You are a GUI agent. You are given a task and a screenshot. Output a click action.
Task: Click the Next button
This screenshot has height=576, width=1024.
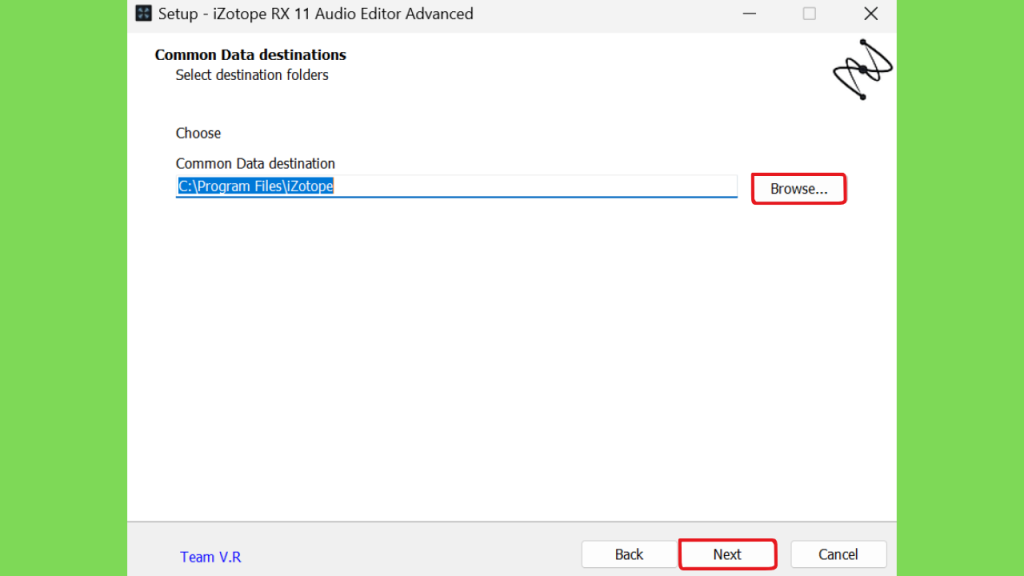(727, 554)
